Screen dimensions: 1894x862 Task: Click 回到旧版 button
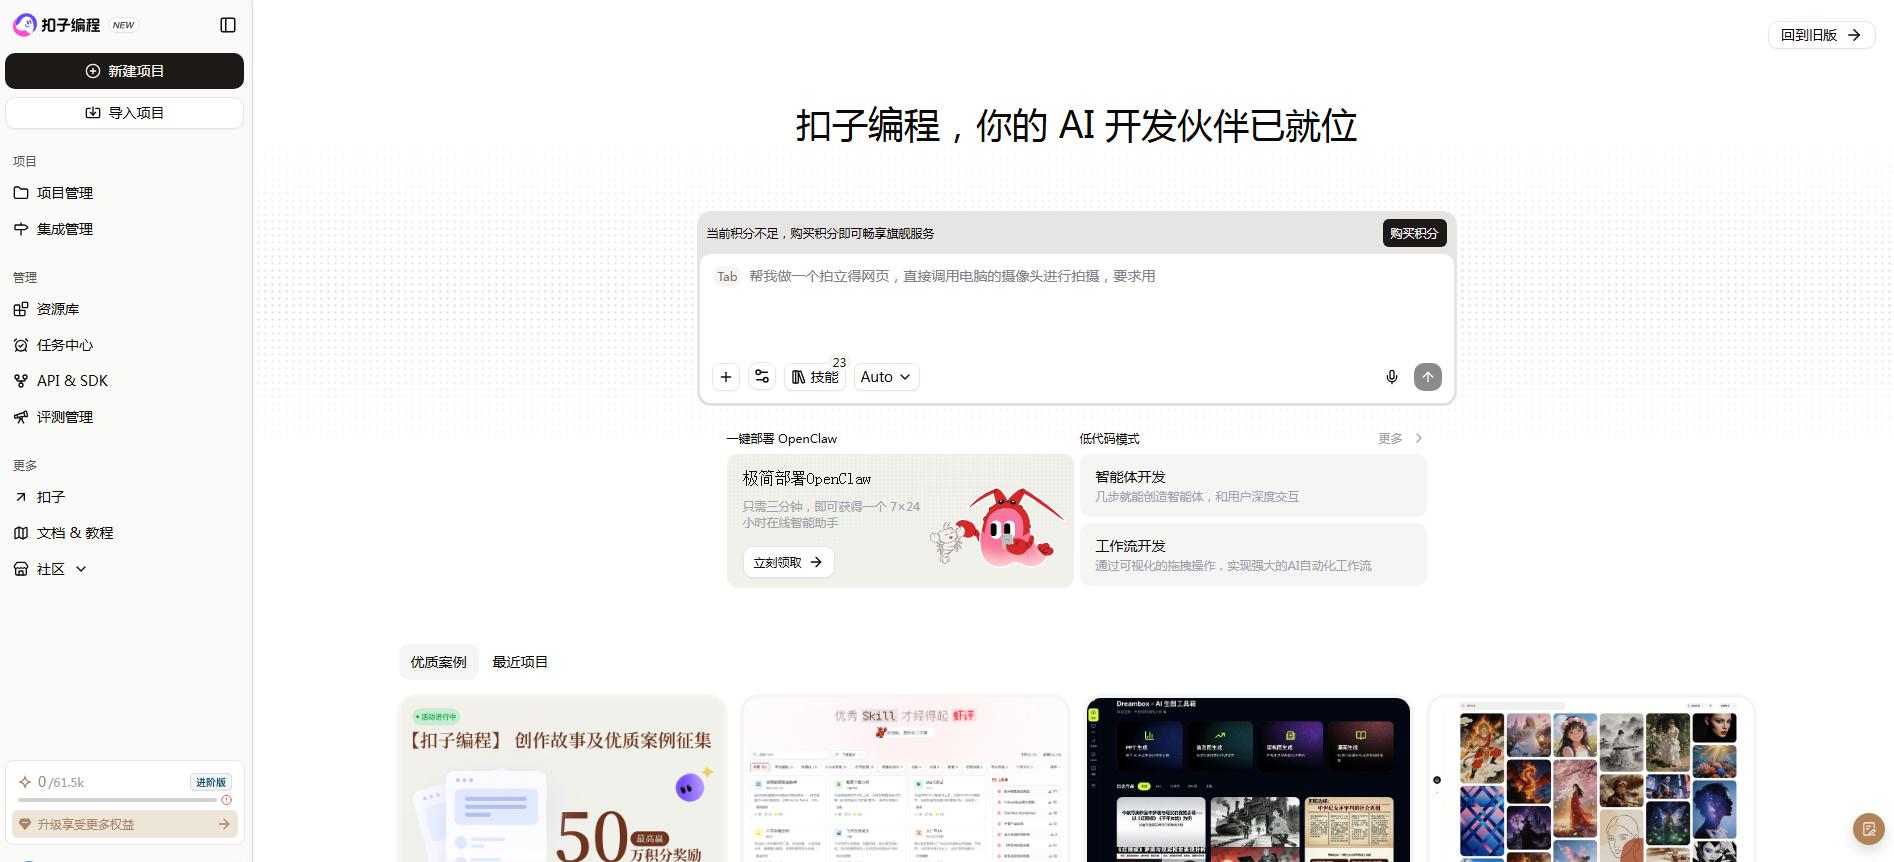(x=1821, y=35)
